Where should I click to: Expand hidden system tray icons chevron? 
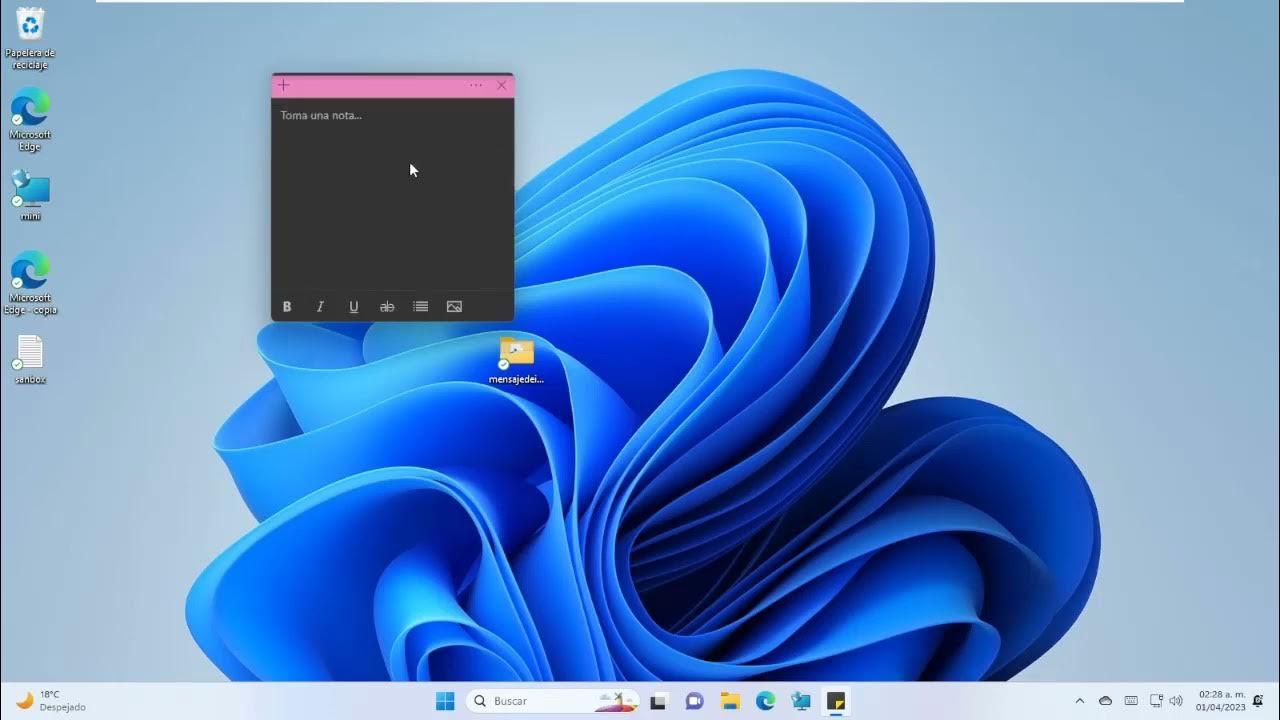[1079, 701]
